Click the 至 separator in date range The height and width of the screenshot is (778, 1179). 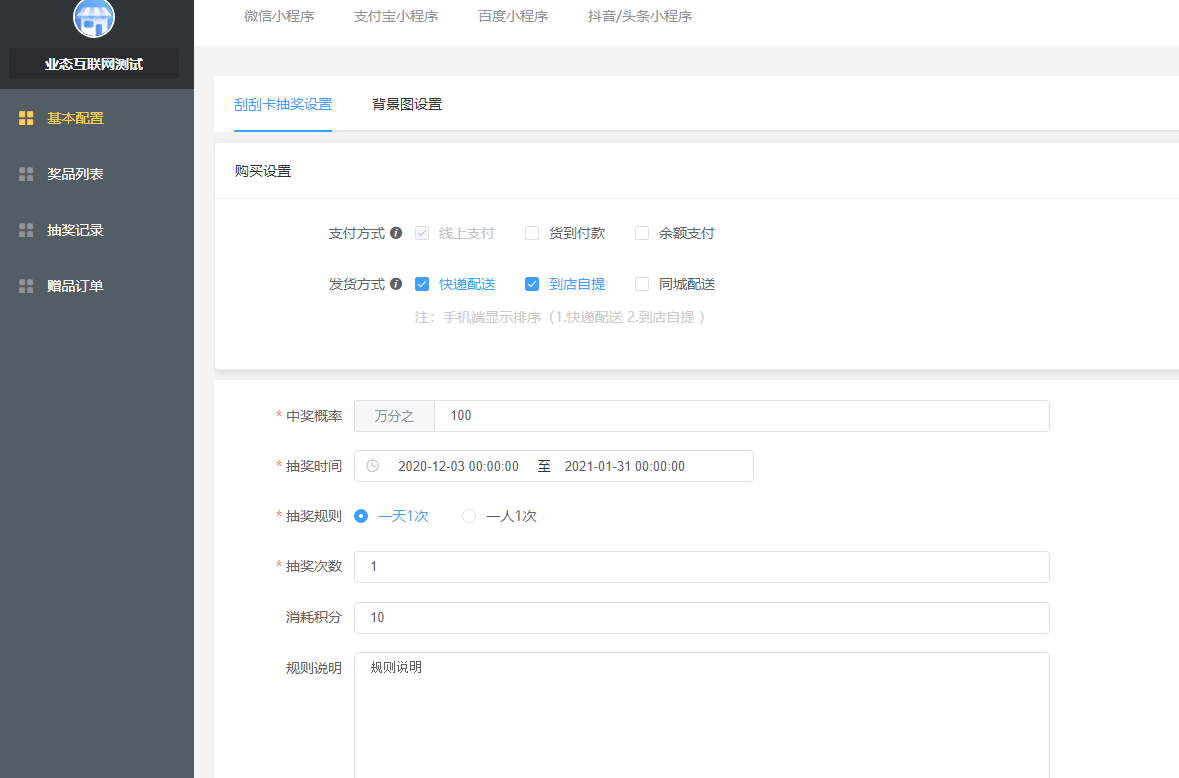tap(544, 466)
